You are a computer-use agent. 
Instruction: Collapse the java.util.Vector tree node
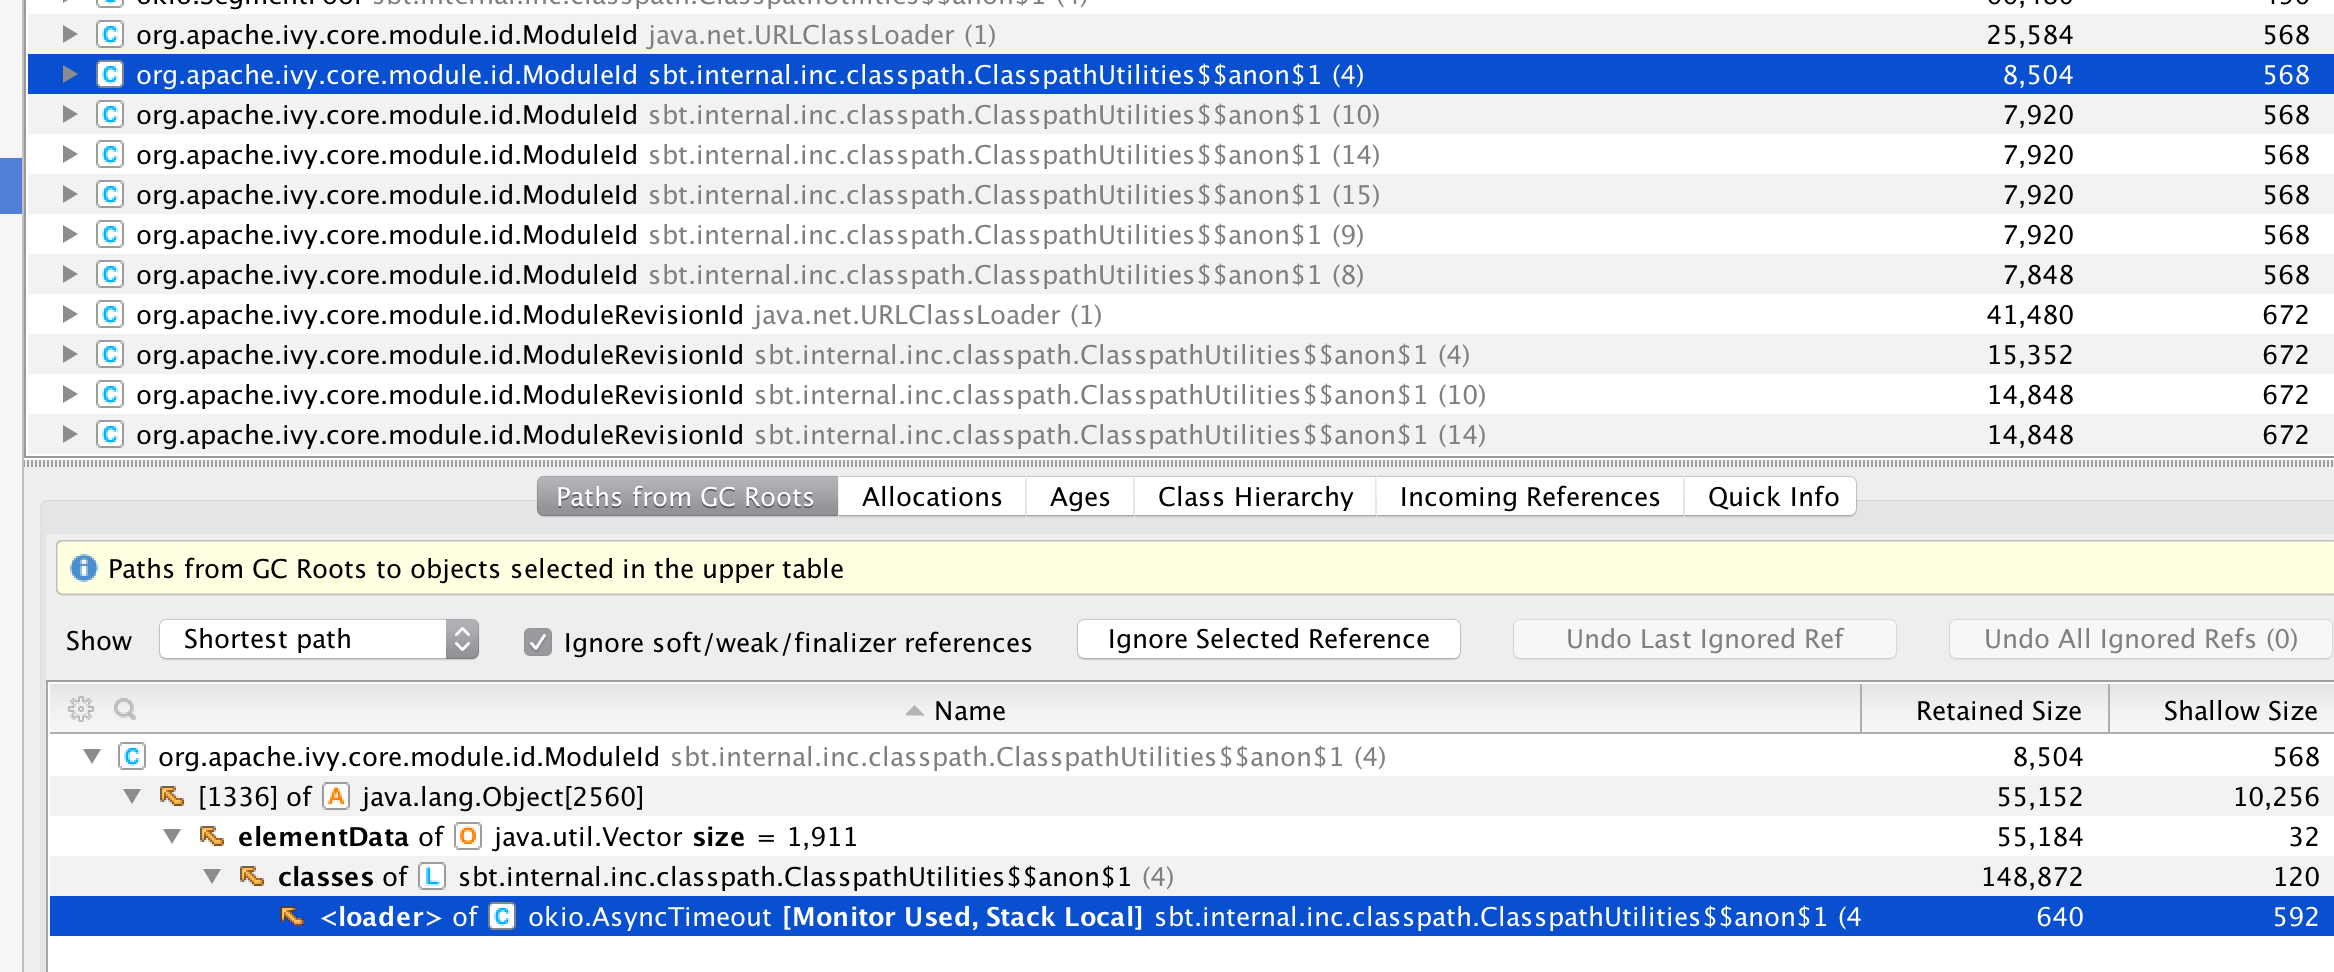pyautogui.click(x=170, y=837)
